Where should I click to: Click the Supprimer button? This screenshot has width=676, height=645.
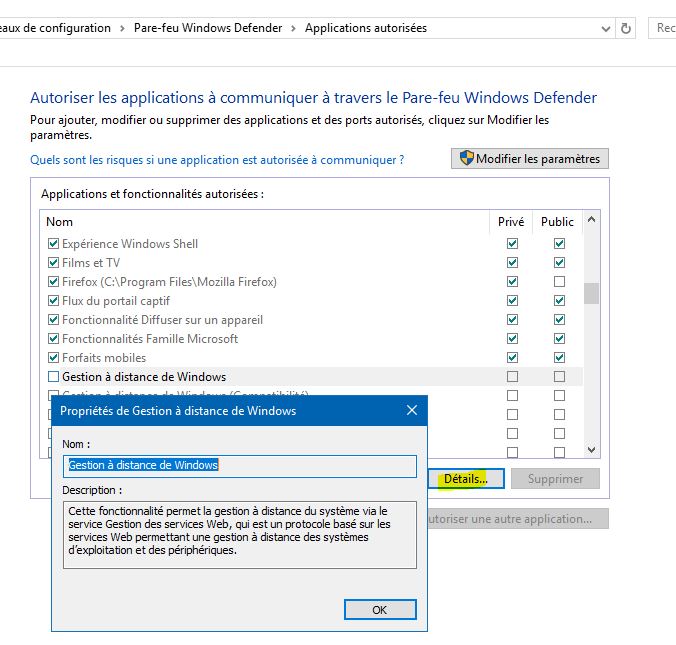[x=555, y=479]
